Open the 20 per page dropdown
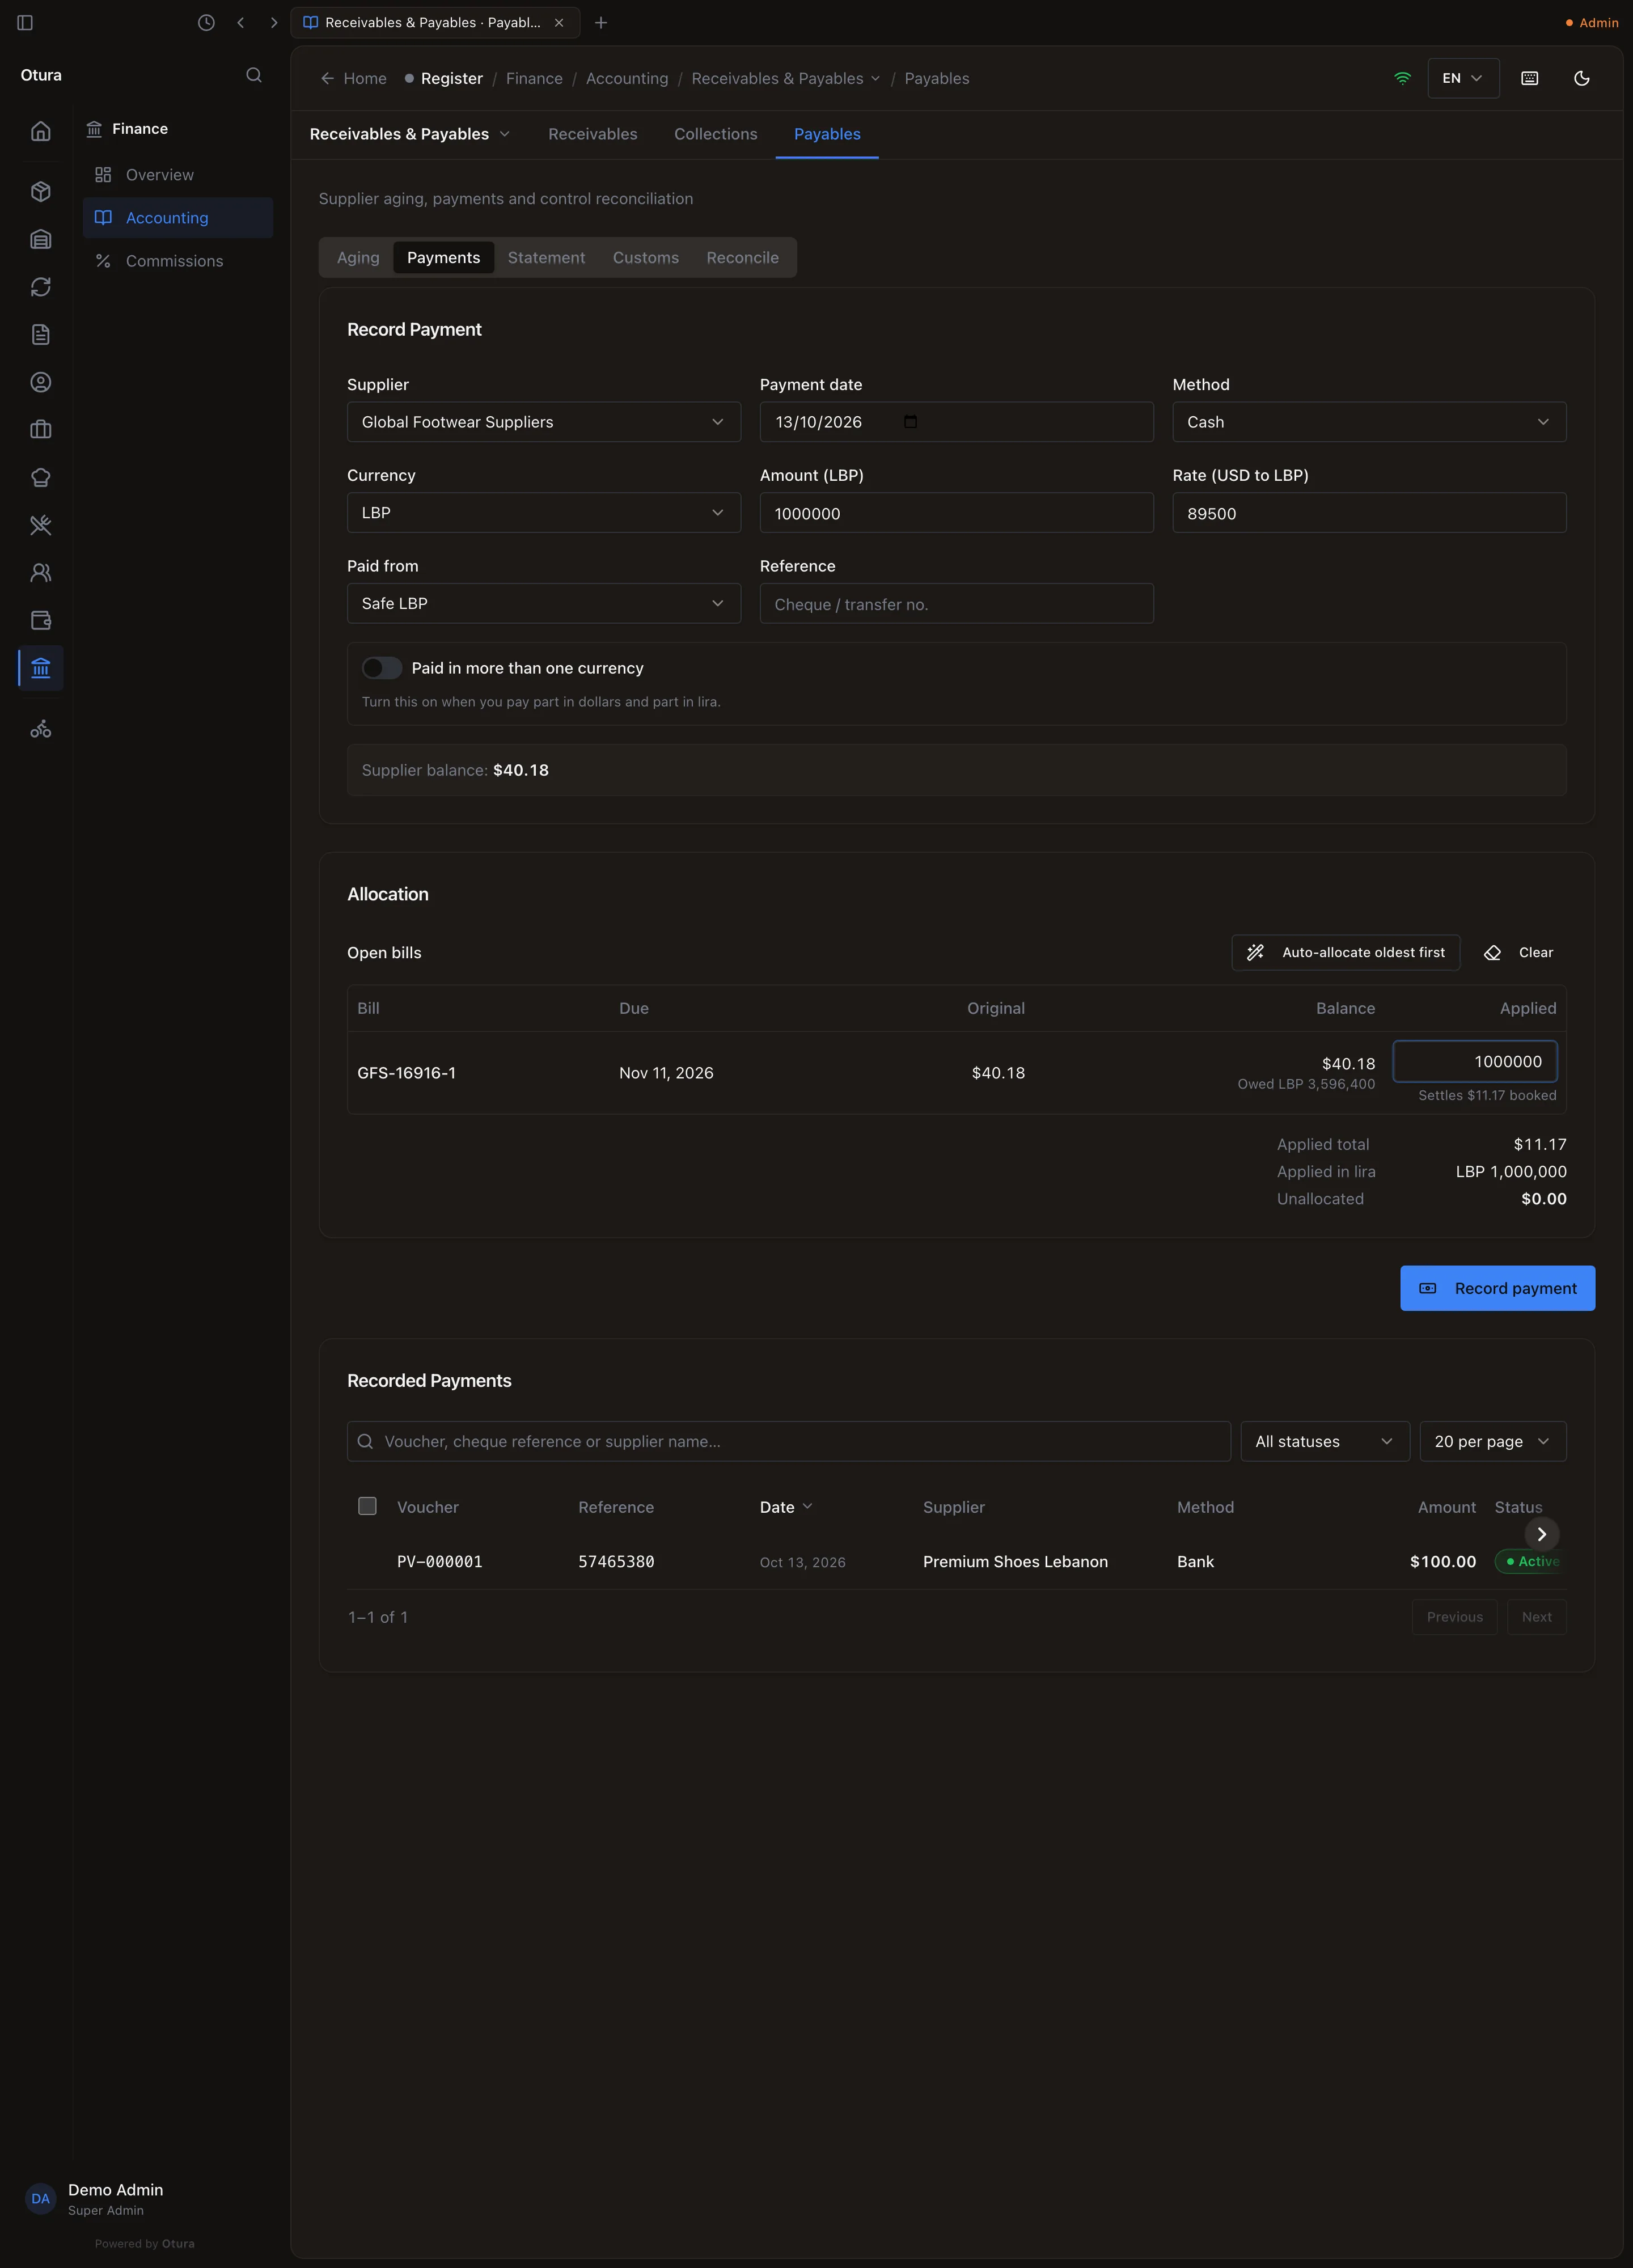 pyautogui.click(x=1493, y=1441)
